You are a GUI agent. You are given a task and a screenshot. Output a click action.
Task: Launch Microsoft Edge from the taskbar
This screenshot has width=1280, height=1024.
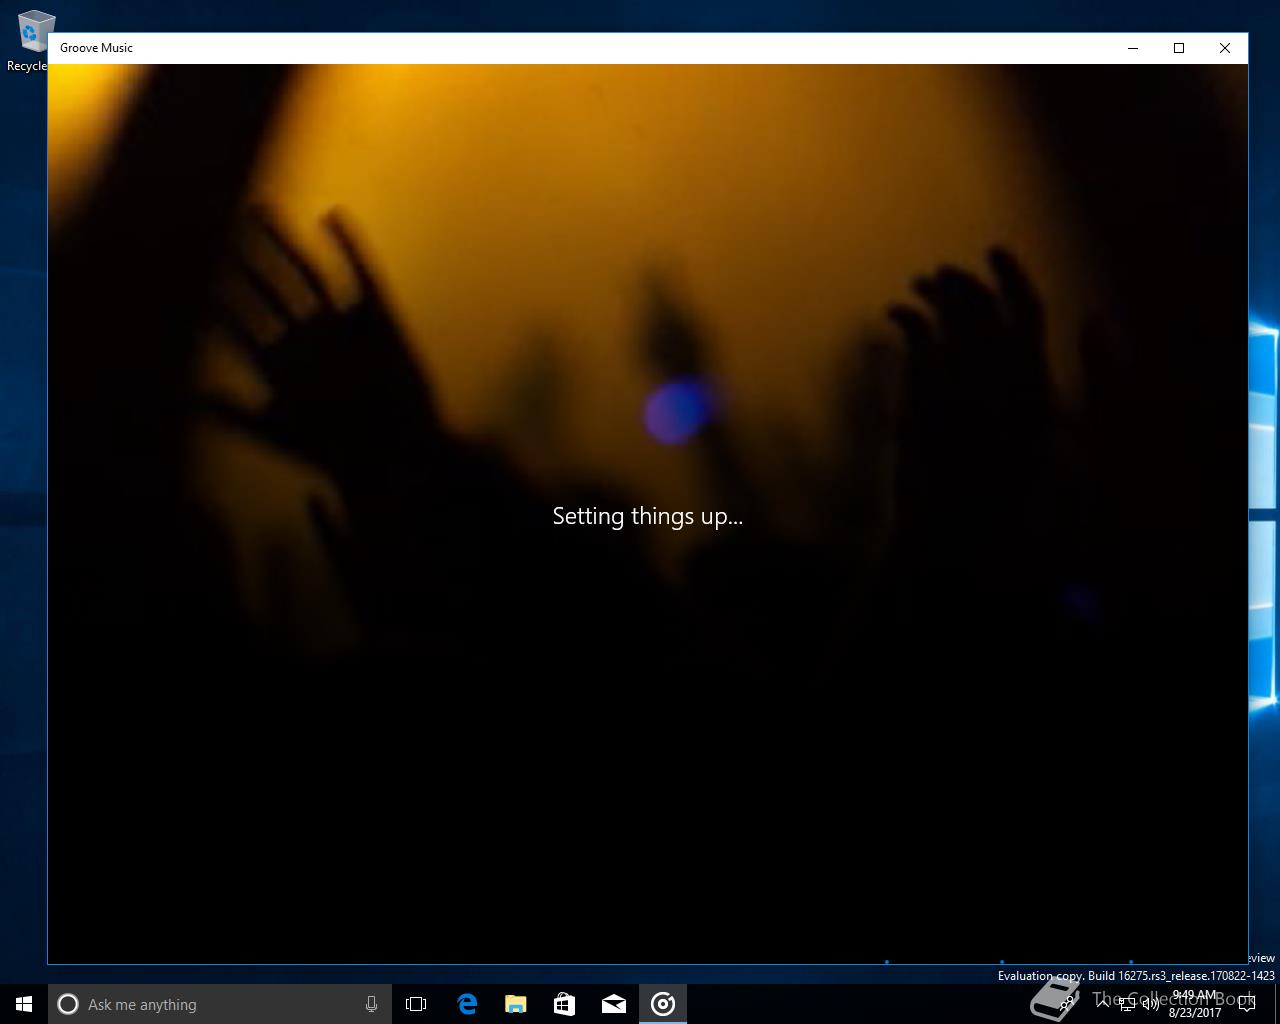click(466, 1004)
